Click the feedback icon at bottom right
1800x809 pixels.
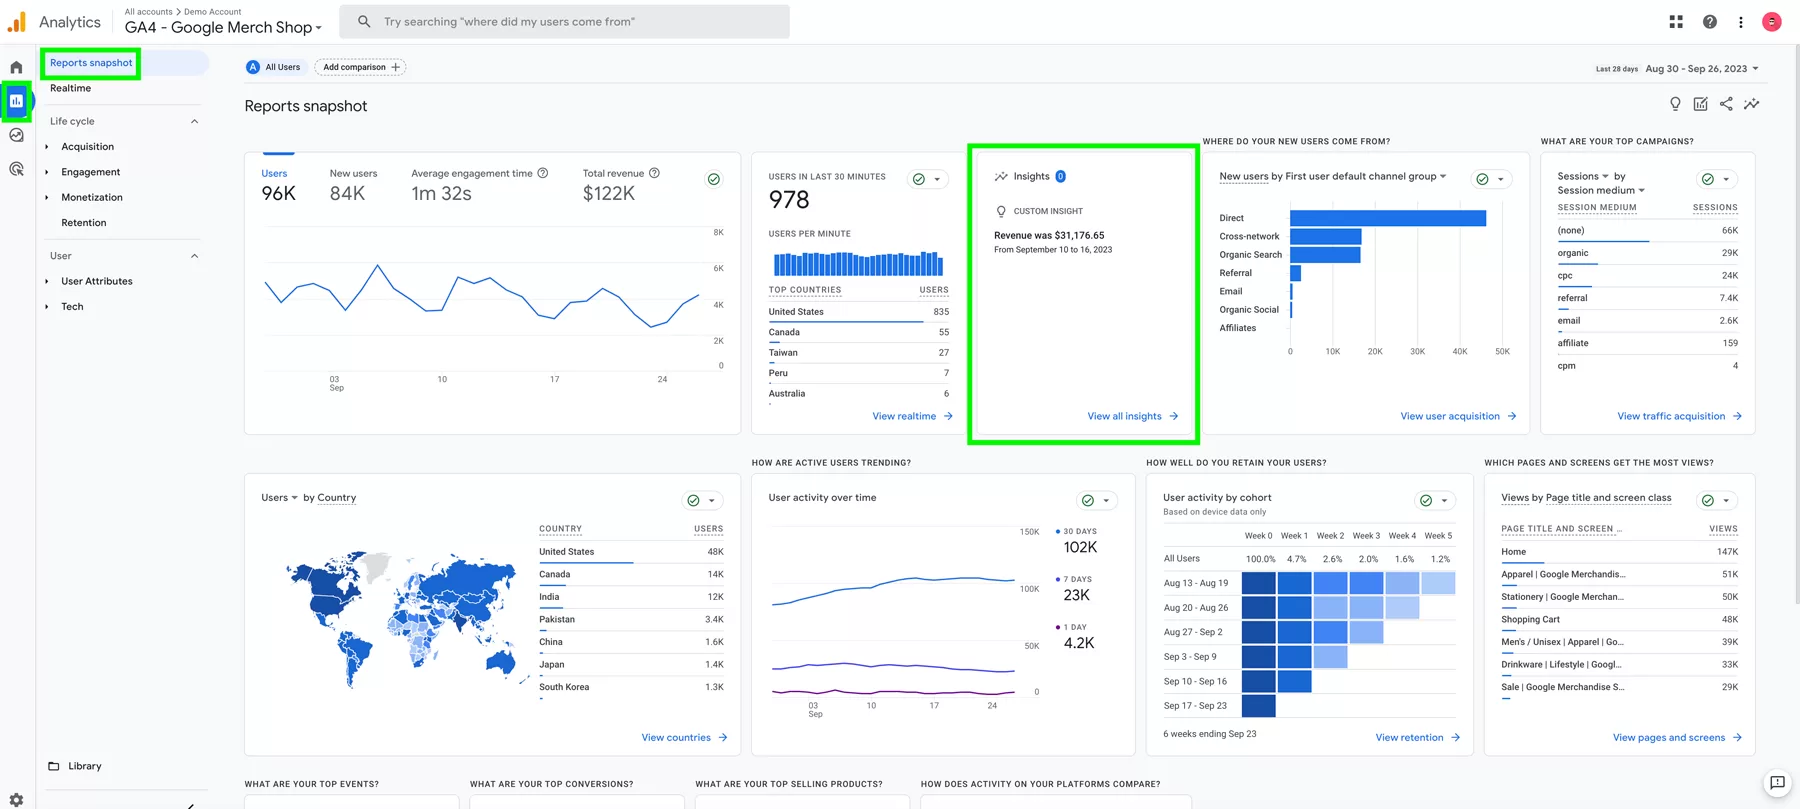click(x=1777, y=783)
